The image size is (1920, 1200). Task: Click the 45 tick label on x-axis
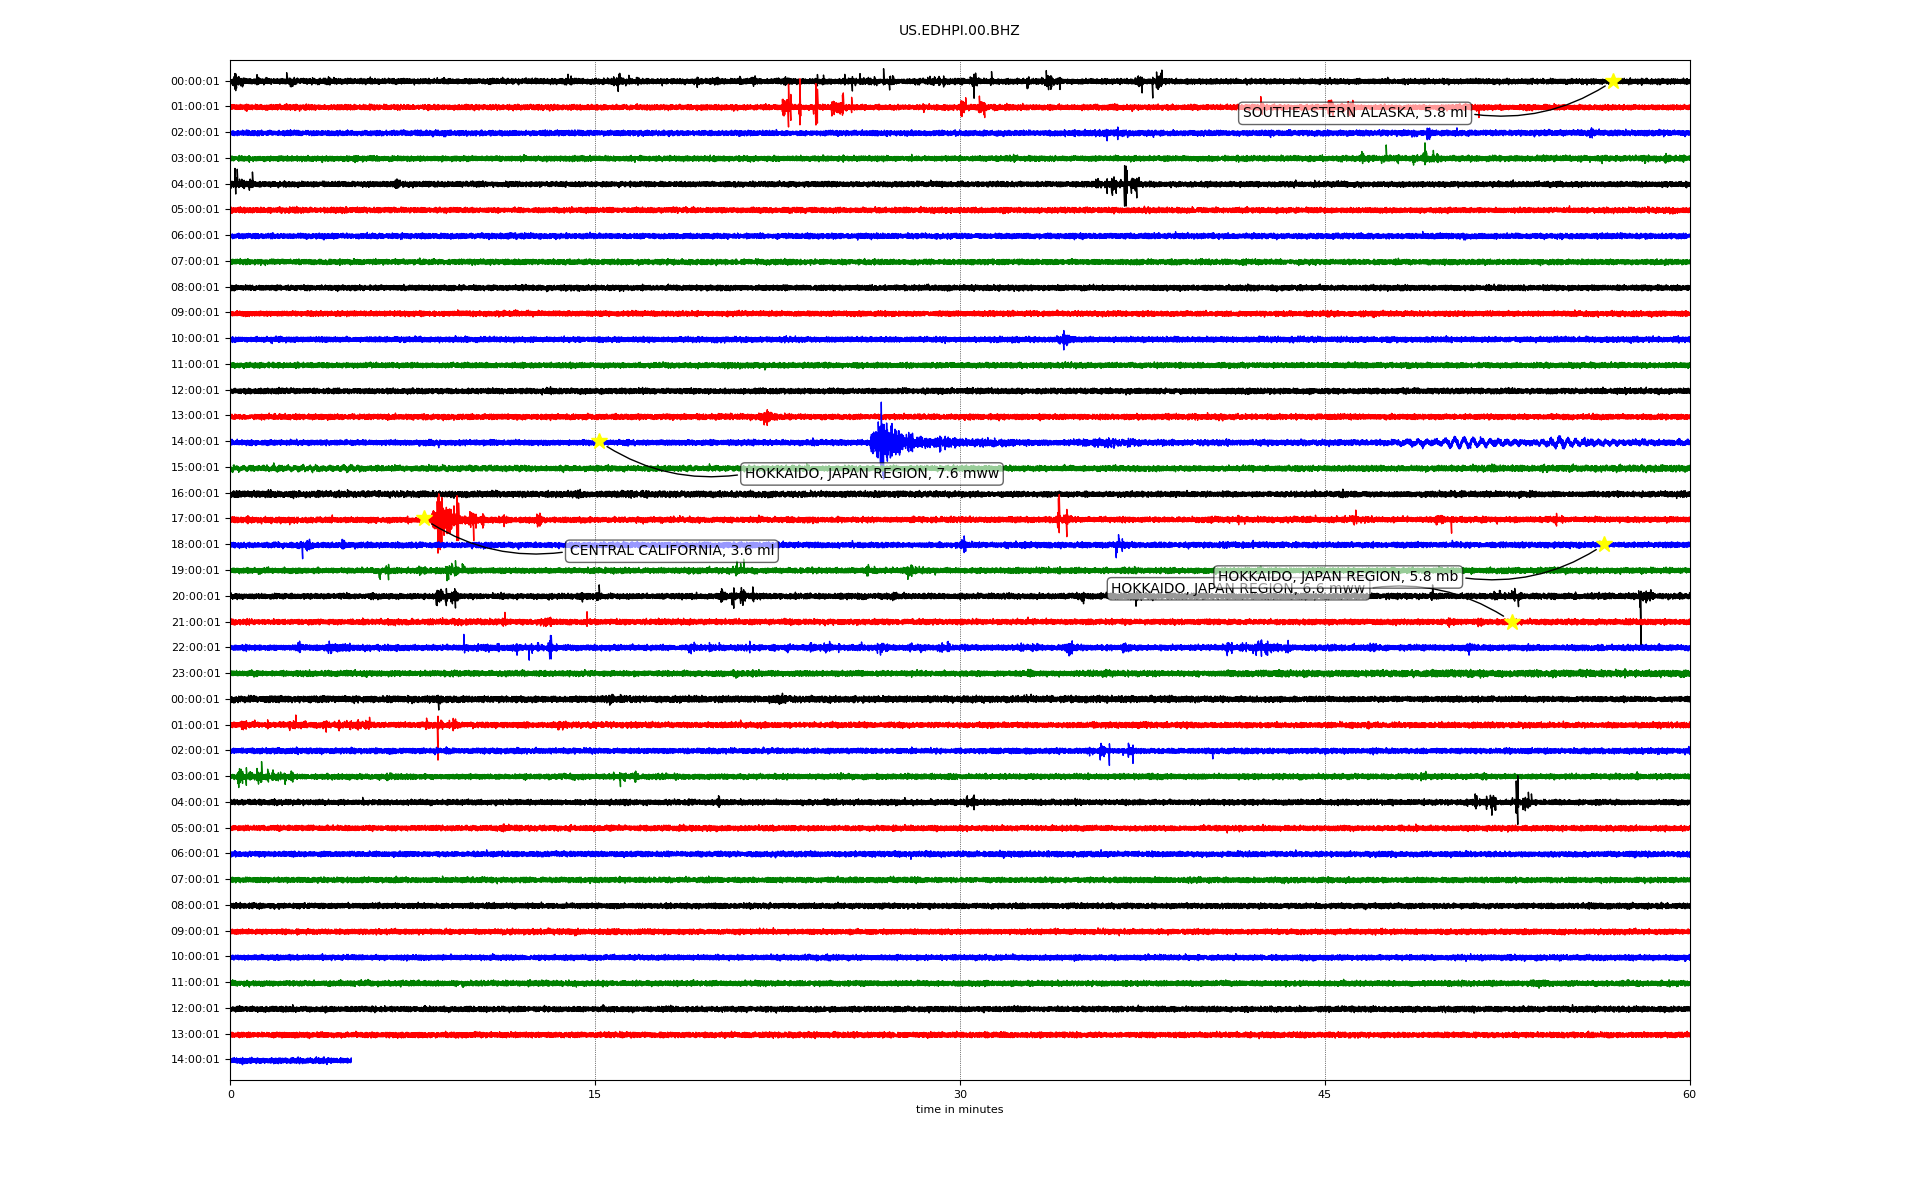[1325, 1094]
